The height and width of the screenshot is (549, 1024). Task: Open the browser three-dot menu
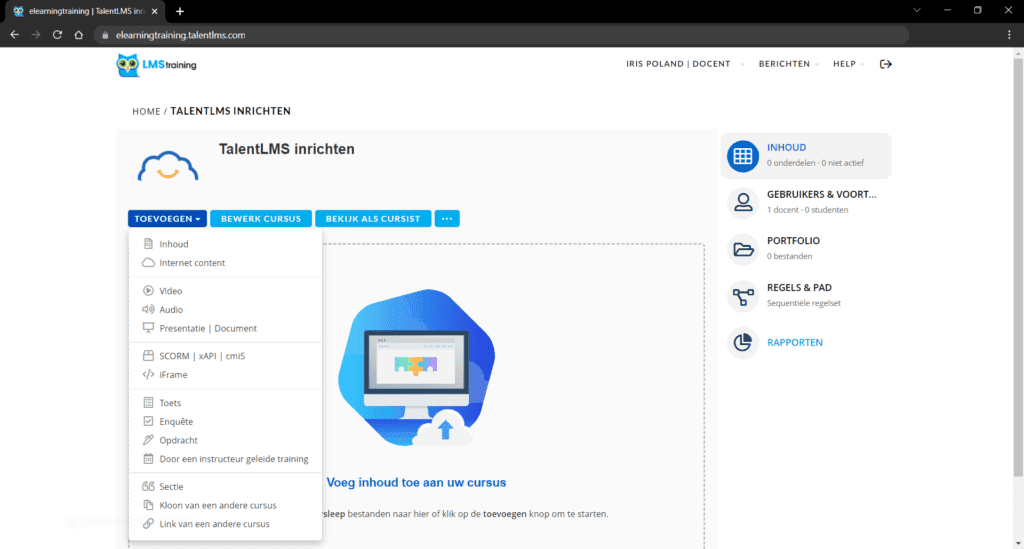[1009, 35]
